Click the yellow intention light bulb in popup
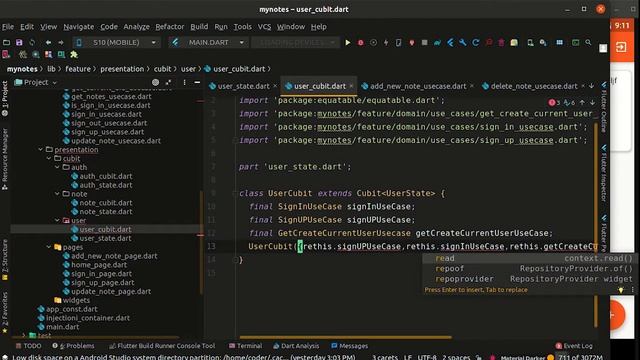 click(620, 290)
